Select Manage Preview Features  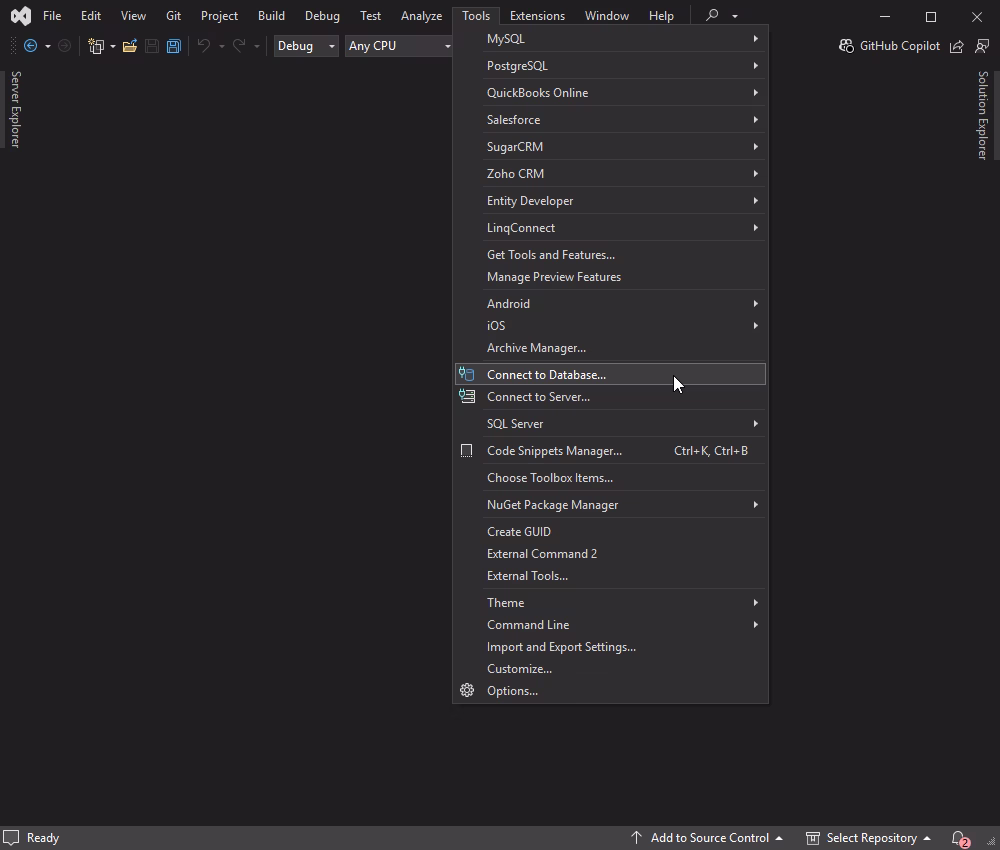pos(611,277)
